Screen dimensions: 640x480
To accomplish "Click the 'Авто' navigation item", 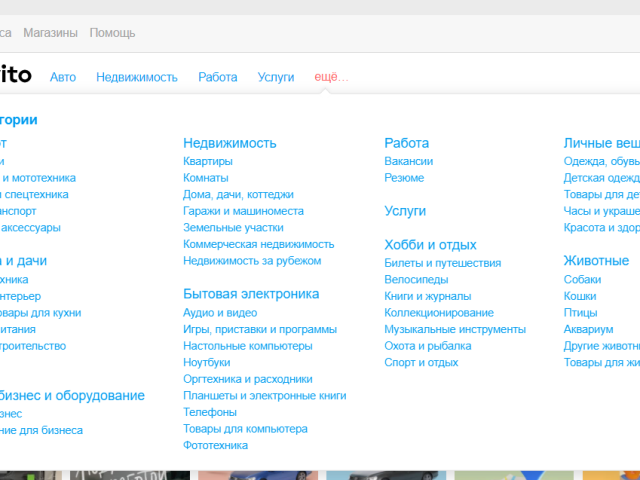I will pyautogui.click(x=63, y=77).
